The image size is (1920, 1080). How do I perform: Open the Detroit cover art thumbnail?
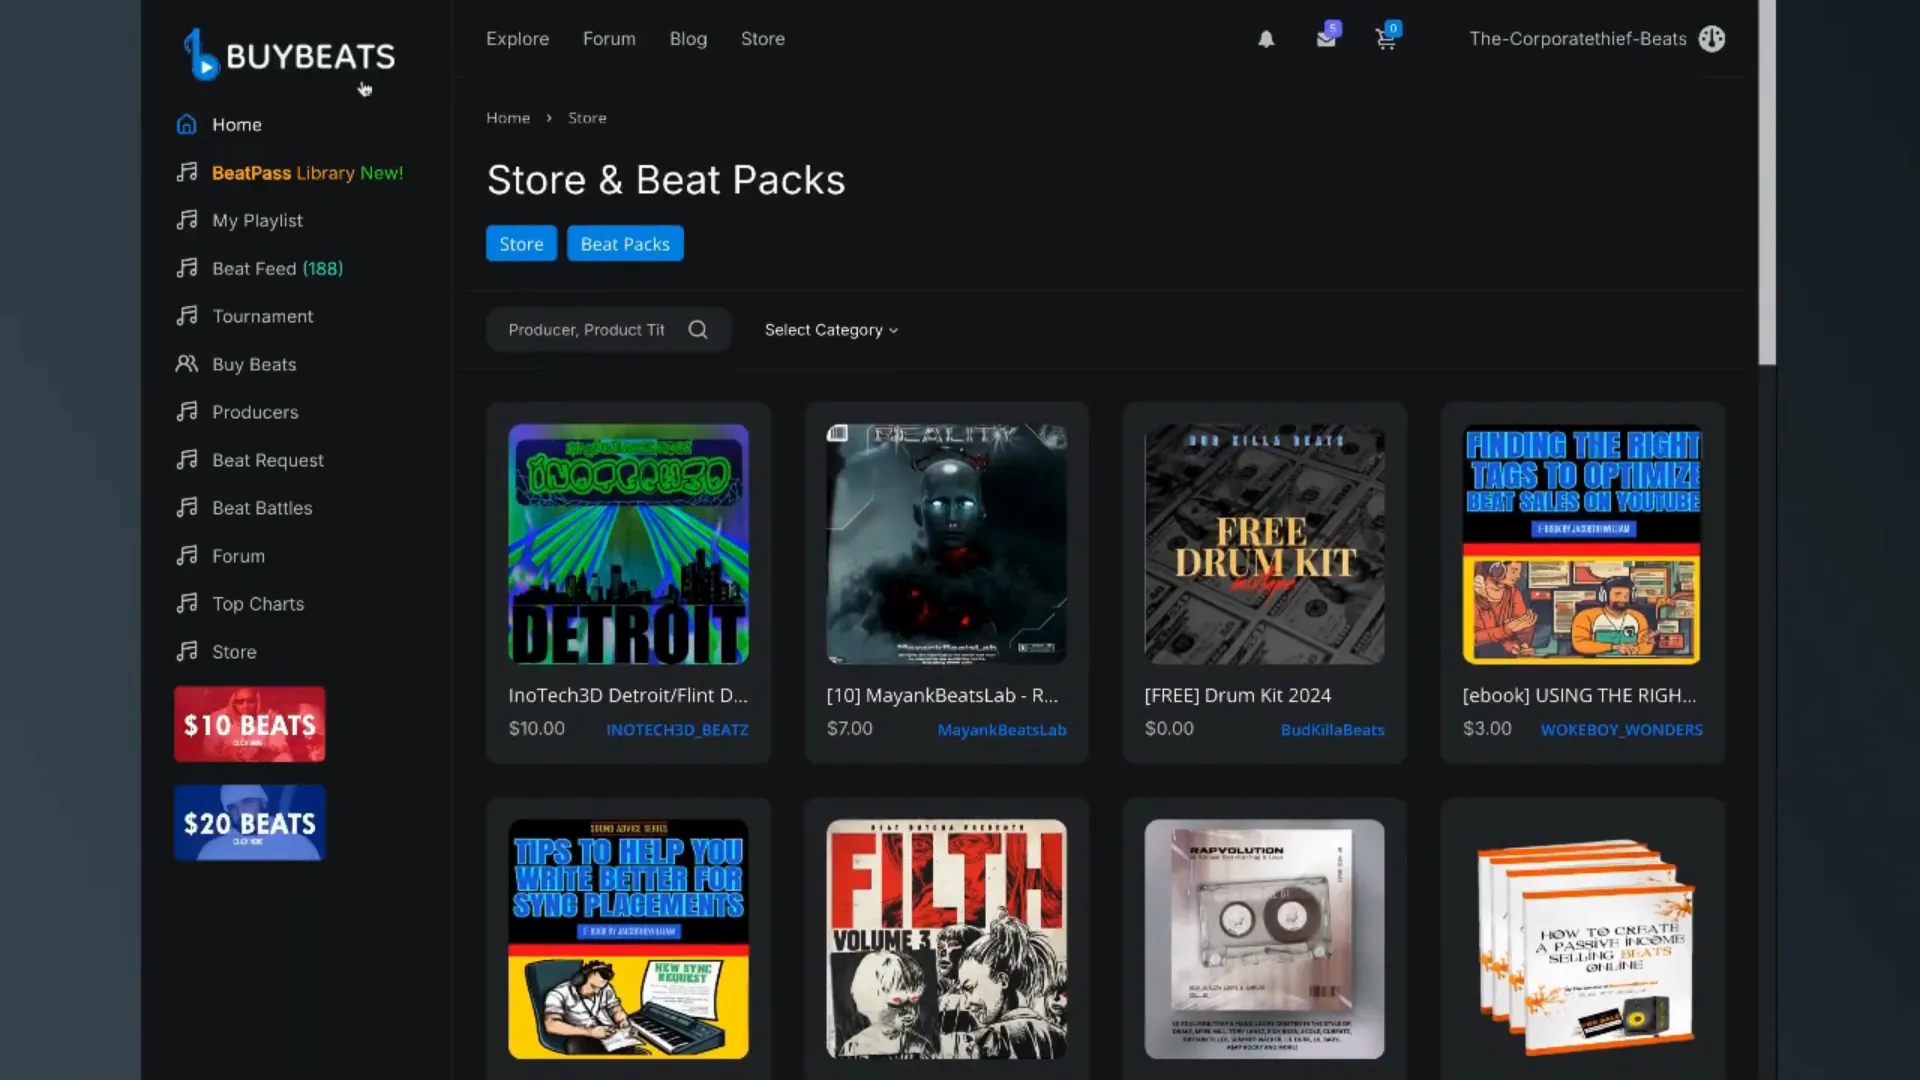point(628,544)
